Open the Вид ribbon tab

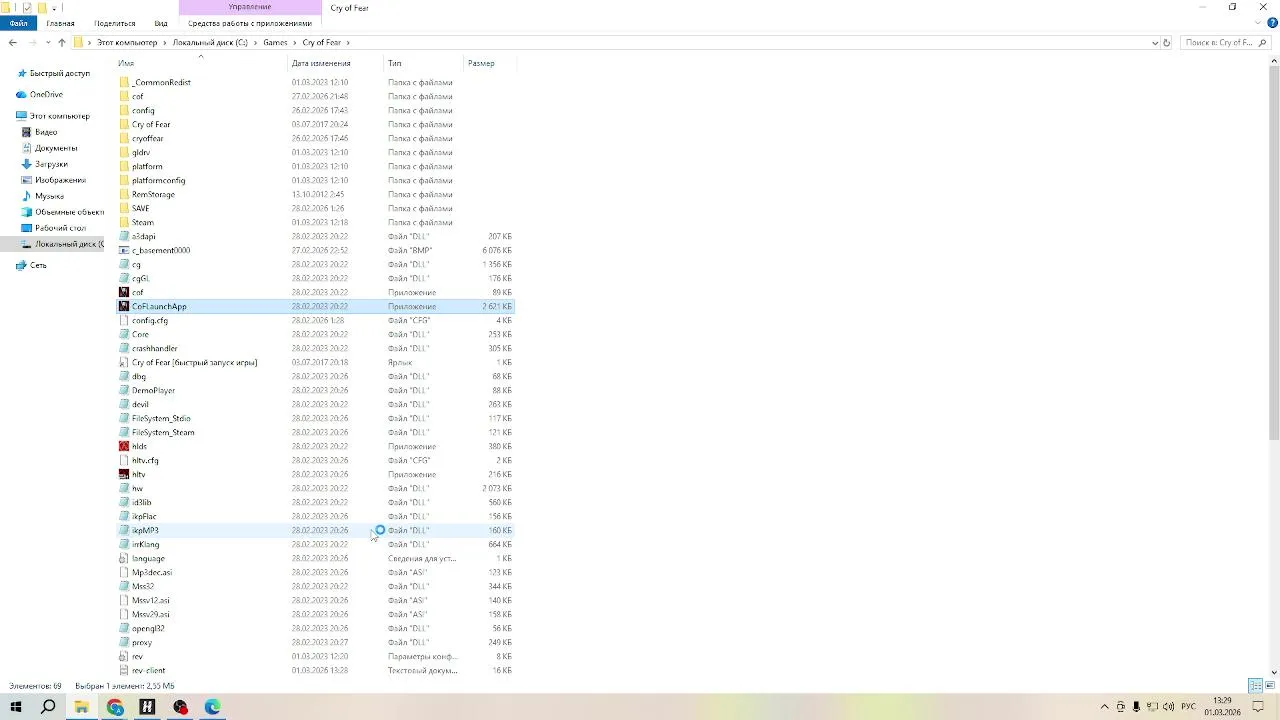click(161, 23)
